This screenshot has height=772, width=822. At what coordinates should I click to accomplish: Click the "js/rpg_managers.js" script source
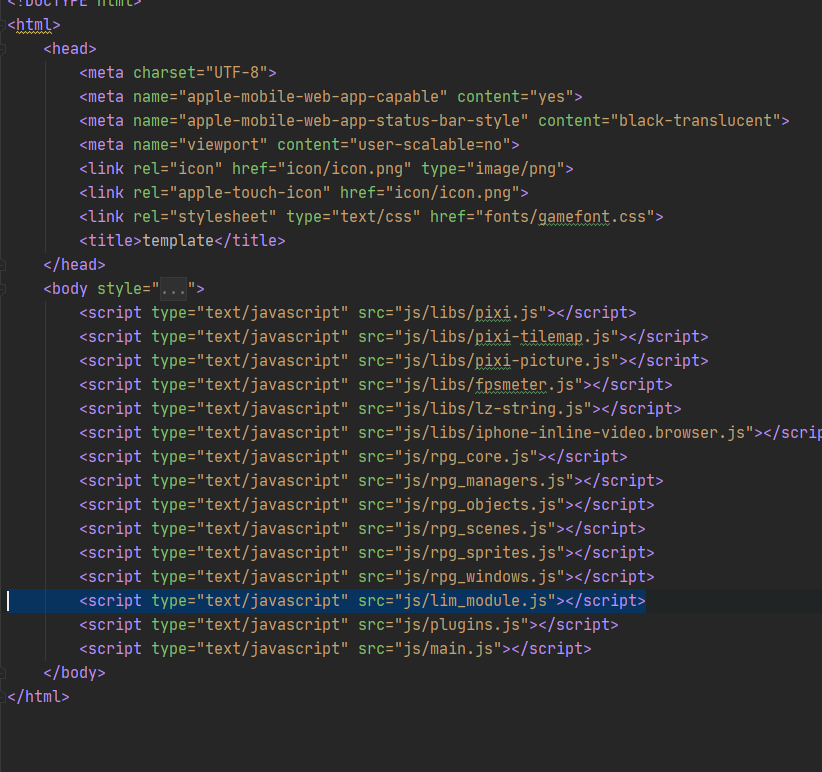click(x=484, y=482)
